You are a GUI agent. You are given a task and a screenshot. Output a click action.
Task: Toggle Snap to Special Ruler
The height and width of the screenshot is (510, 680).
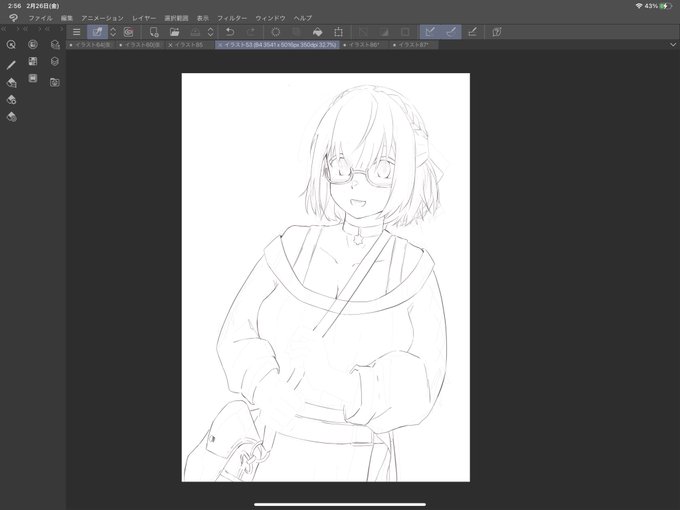(x=451, y=32)
